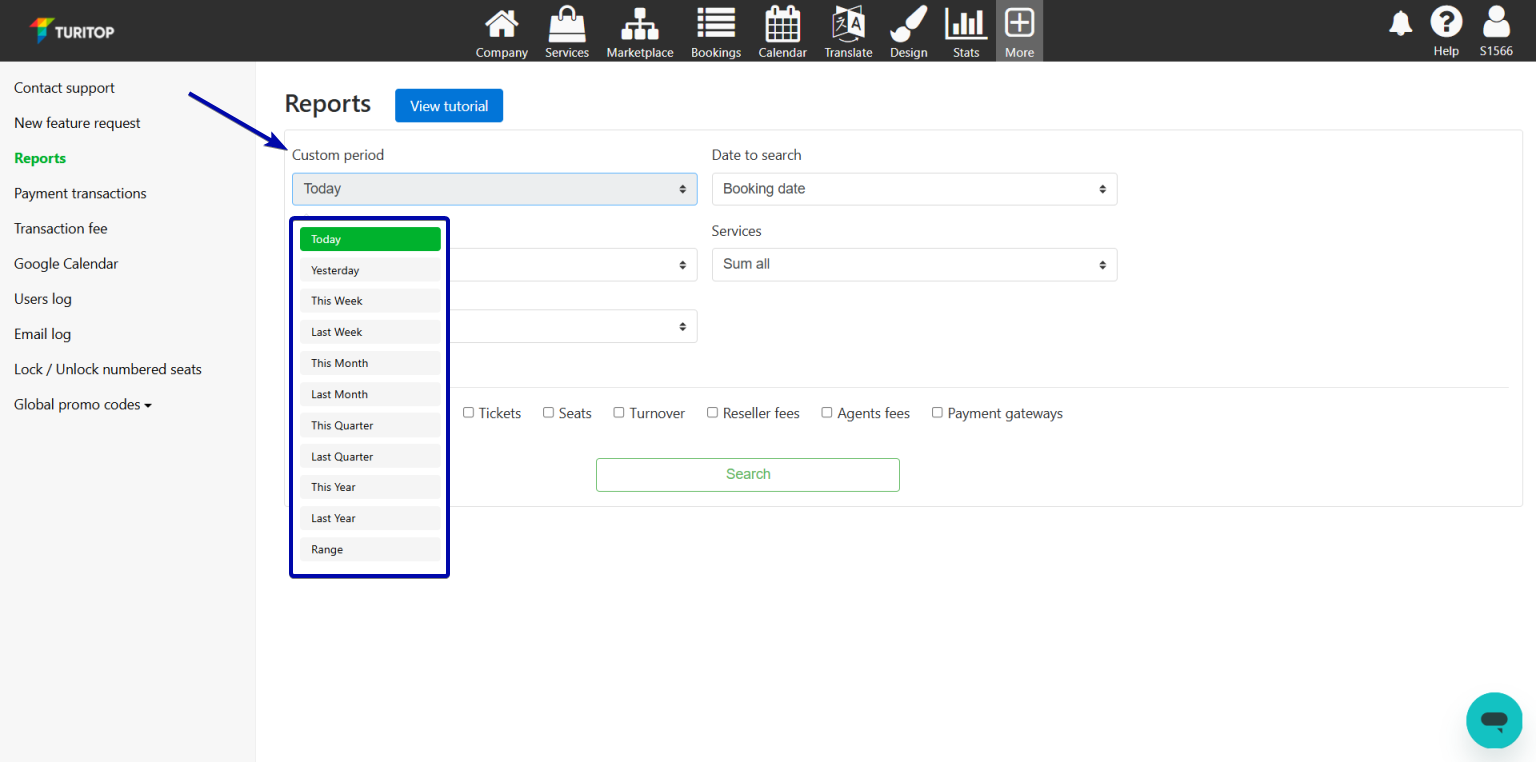Viewport: 1536px width, 762px height.
Task: Choose Range in the period list
Action: 370,549
